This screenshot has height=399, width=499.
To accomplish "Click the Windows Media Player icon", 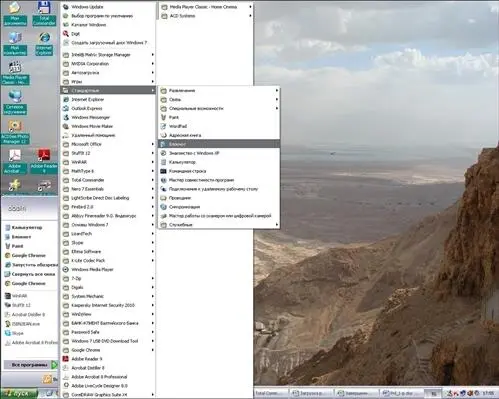I will (x=66, y=269).
